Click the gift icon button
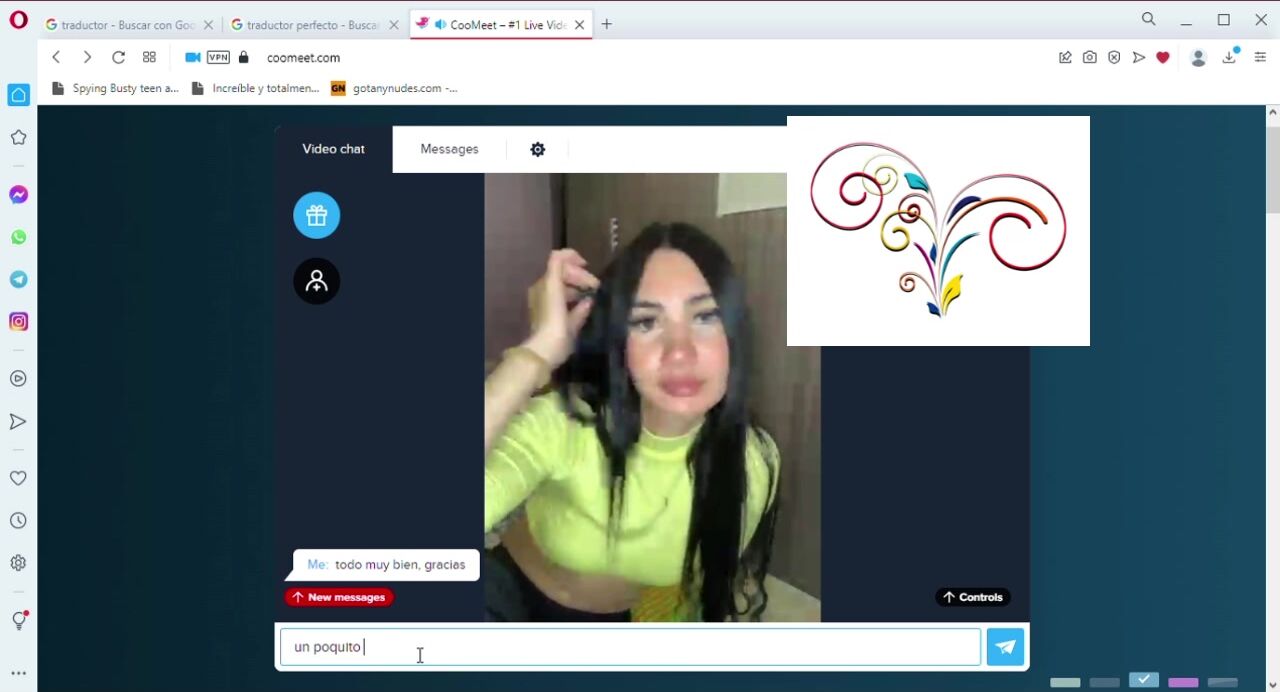The height and width of the screenshot is (692, 1280). pos(316,215)
